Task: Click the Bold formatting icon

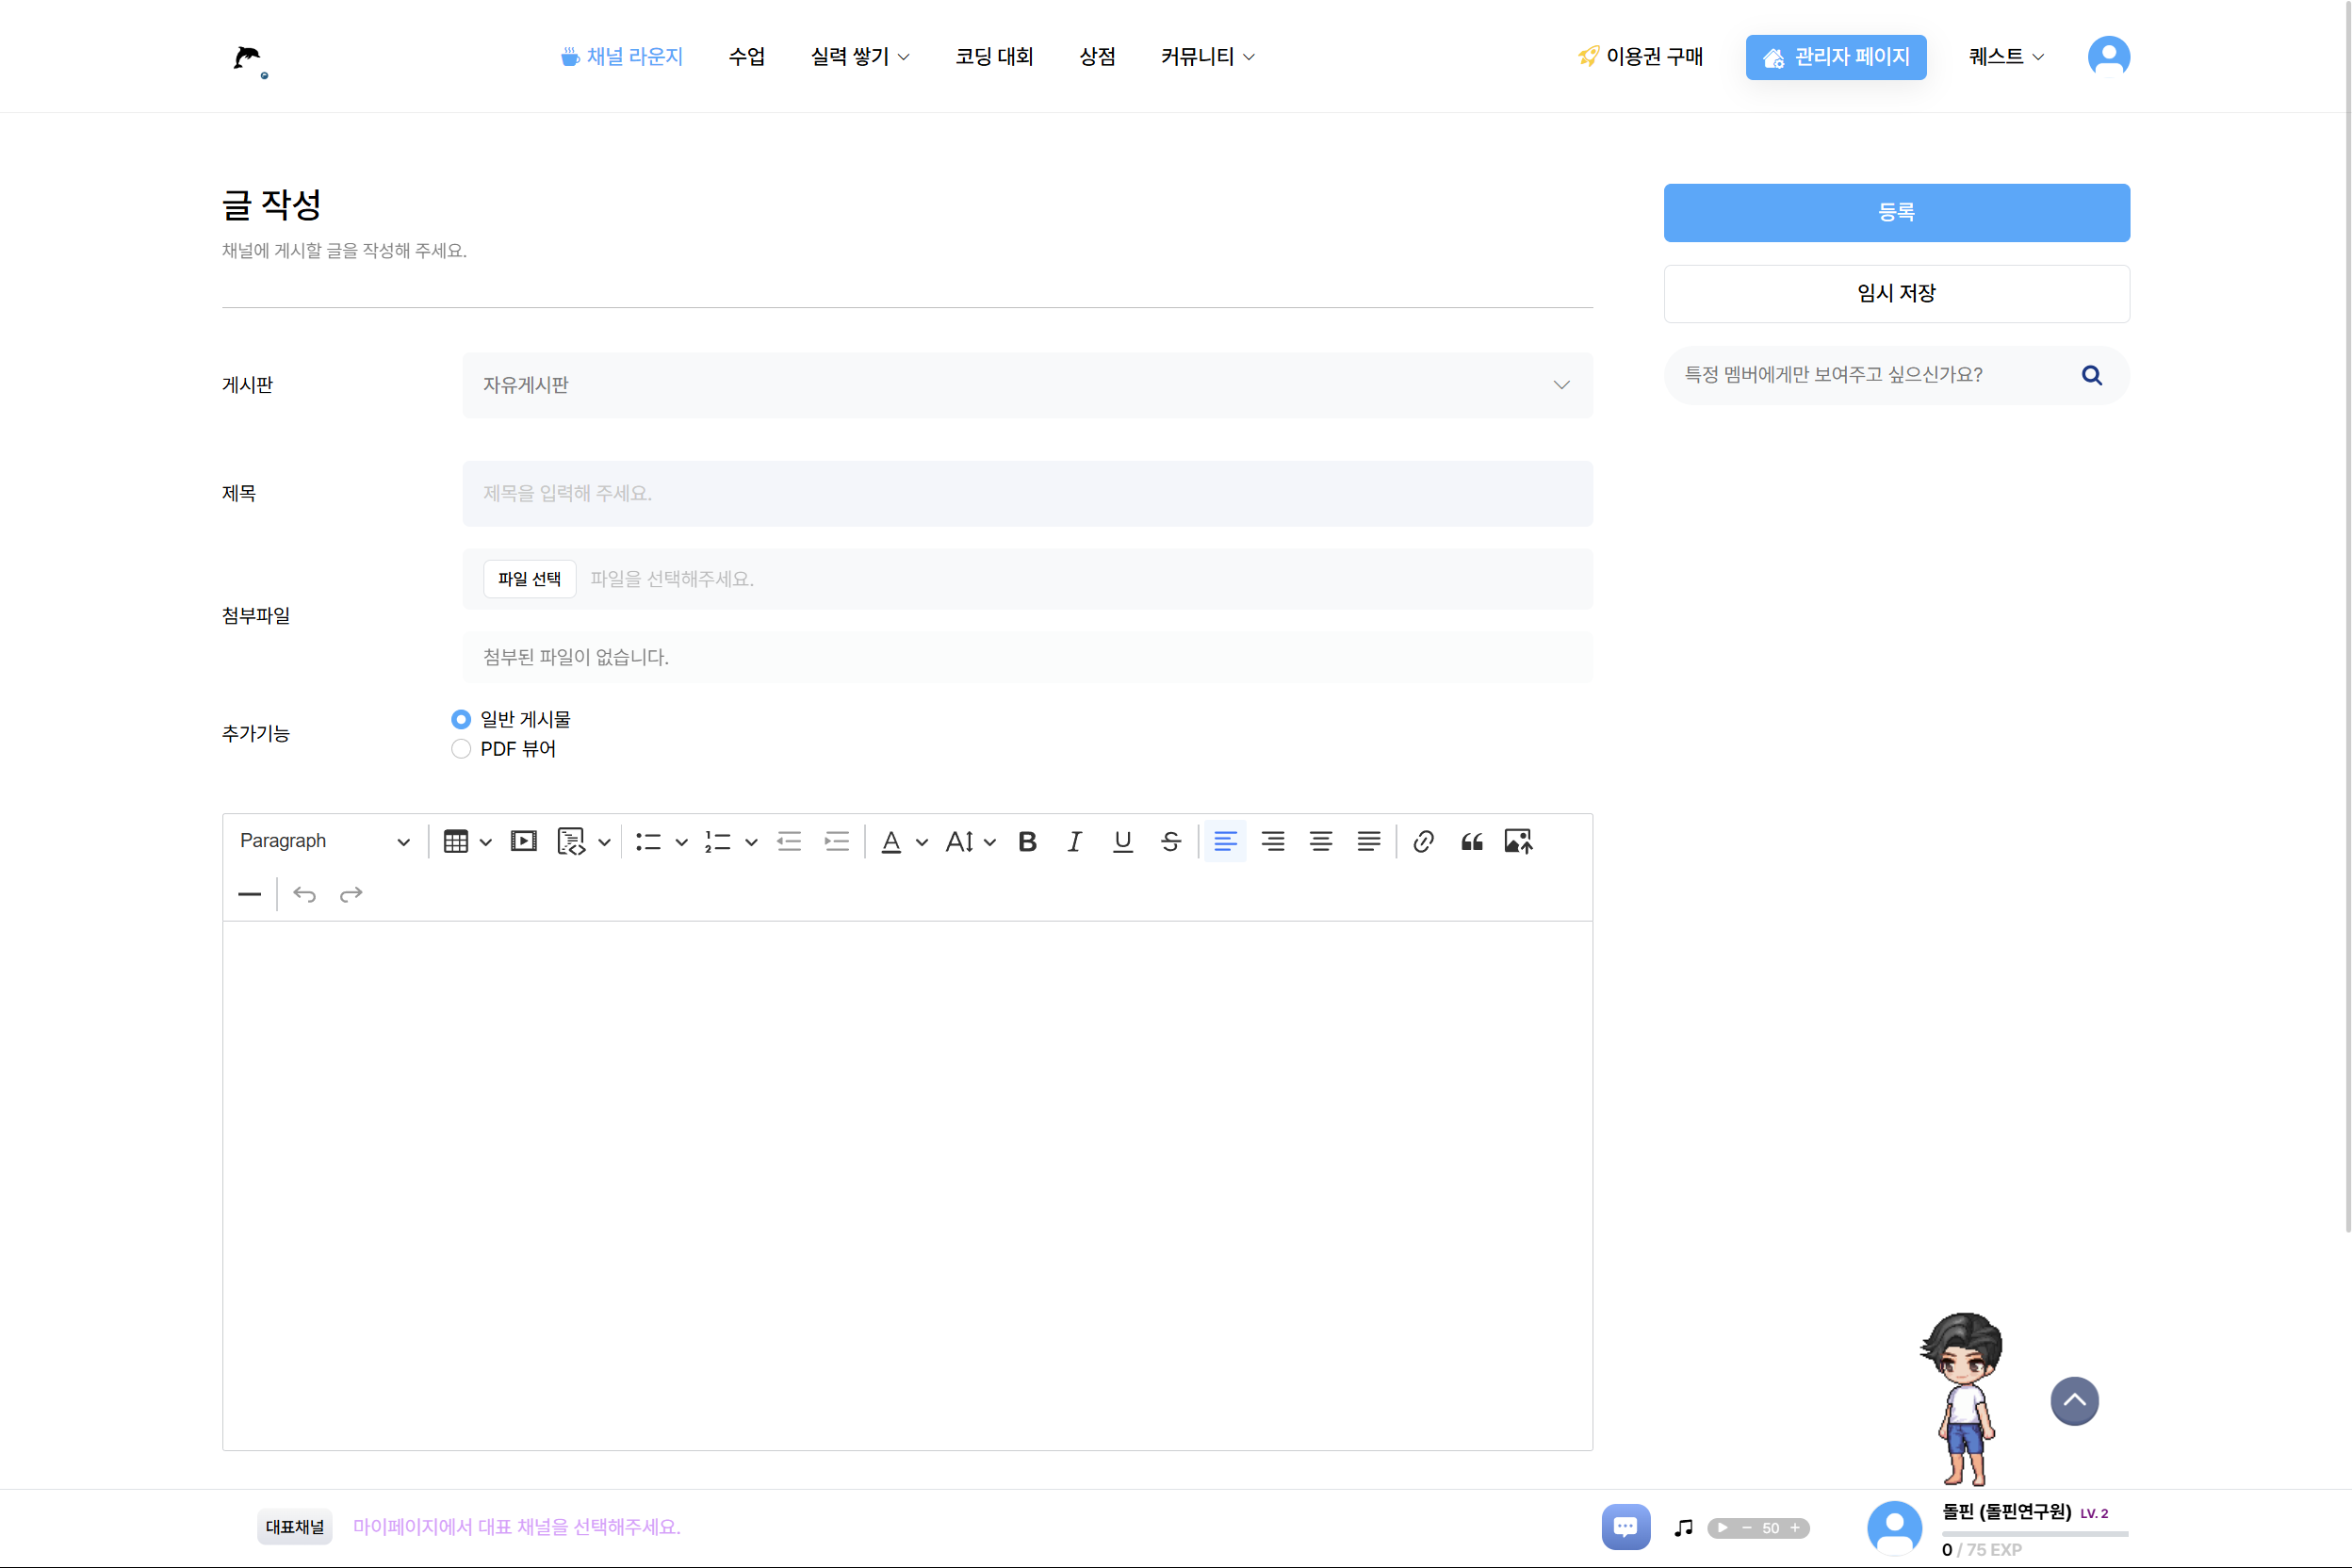Action: coord(1027,842)
